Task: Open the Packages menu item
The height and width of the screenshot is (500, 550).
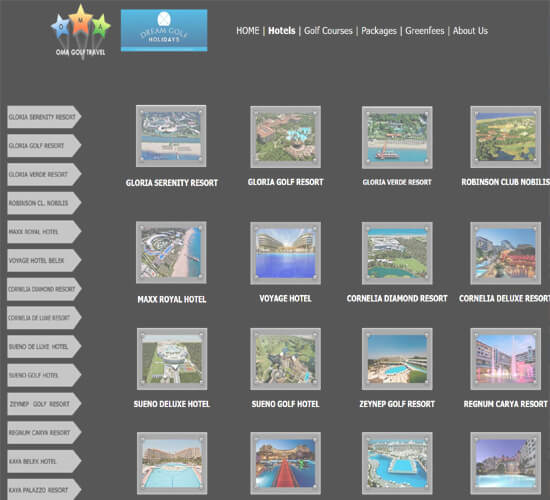Action: pyautogui.click(x=379, y=31)
